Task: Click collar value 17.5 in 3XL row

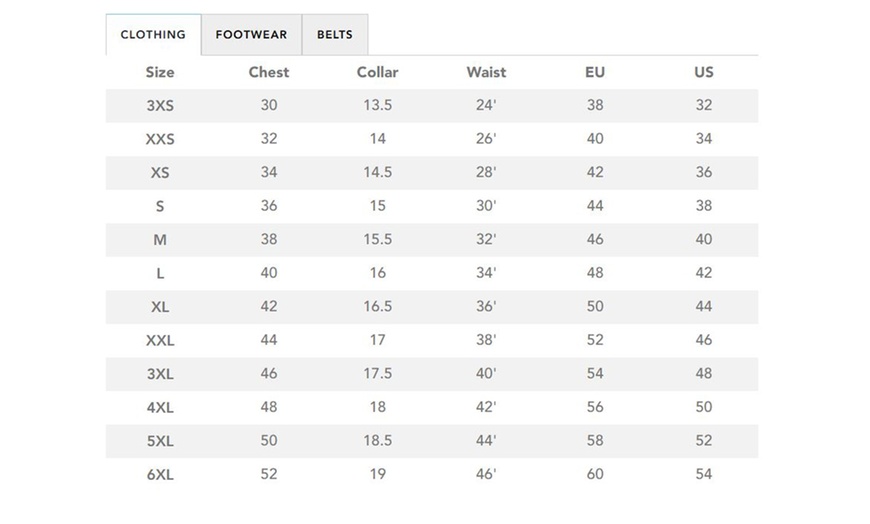Action: click(x=377, y=374)
